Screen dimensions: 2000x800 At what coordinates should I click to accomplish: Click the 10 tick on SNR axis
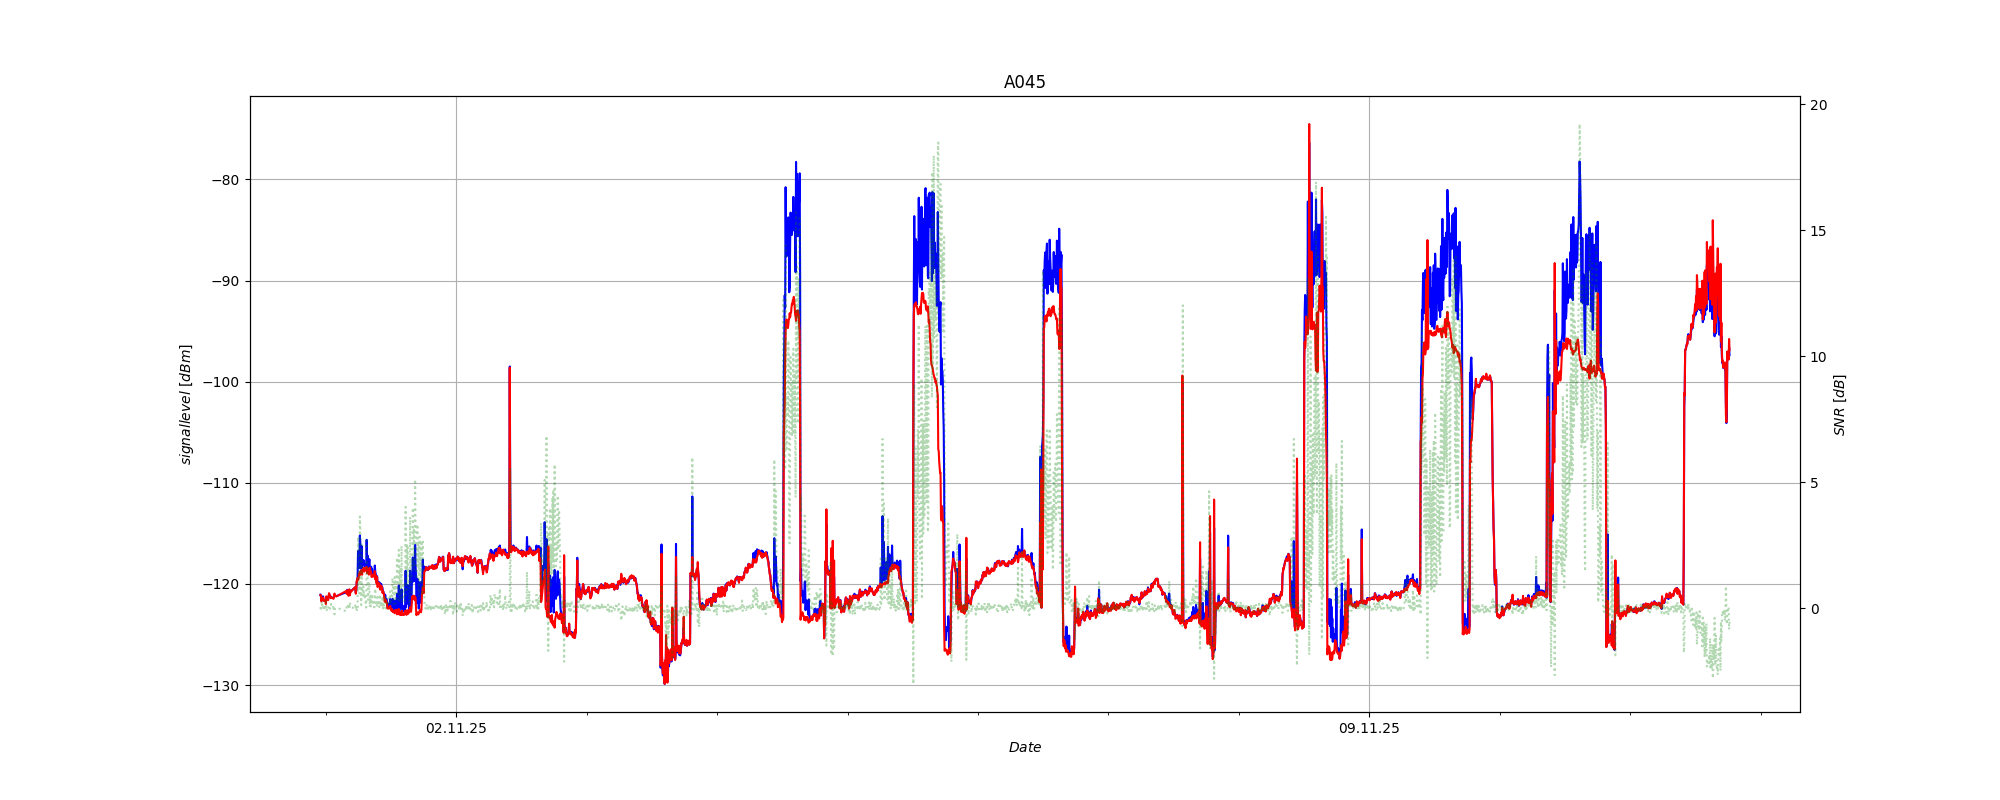tap(1818, 357)
